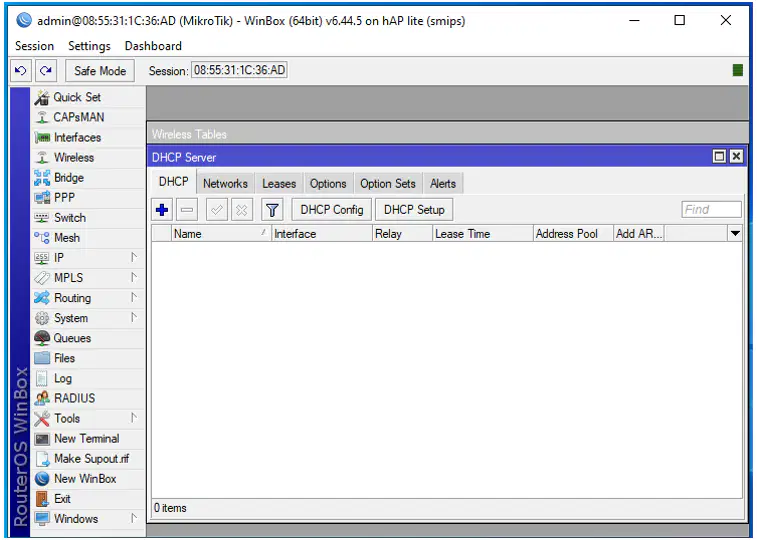Expand the MPLS submenu arrow
Image resolution: width=757 pixels, height=540 pixels.
pyautogui.click(x=134, y=277)
